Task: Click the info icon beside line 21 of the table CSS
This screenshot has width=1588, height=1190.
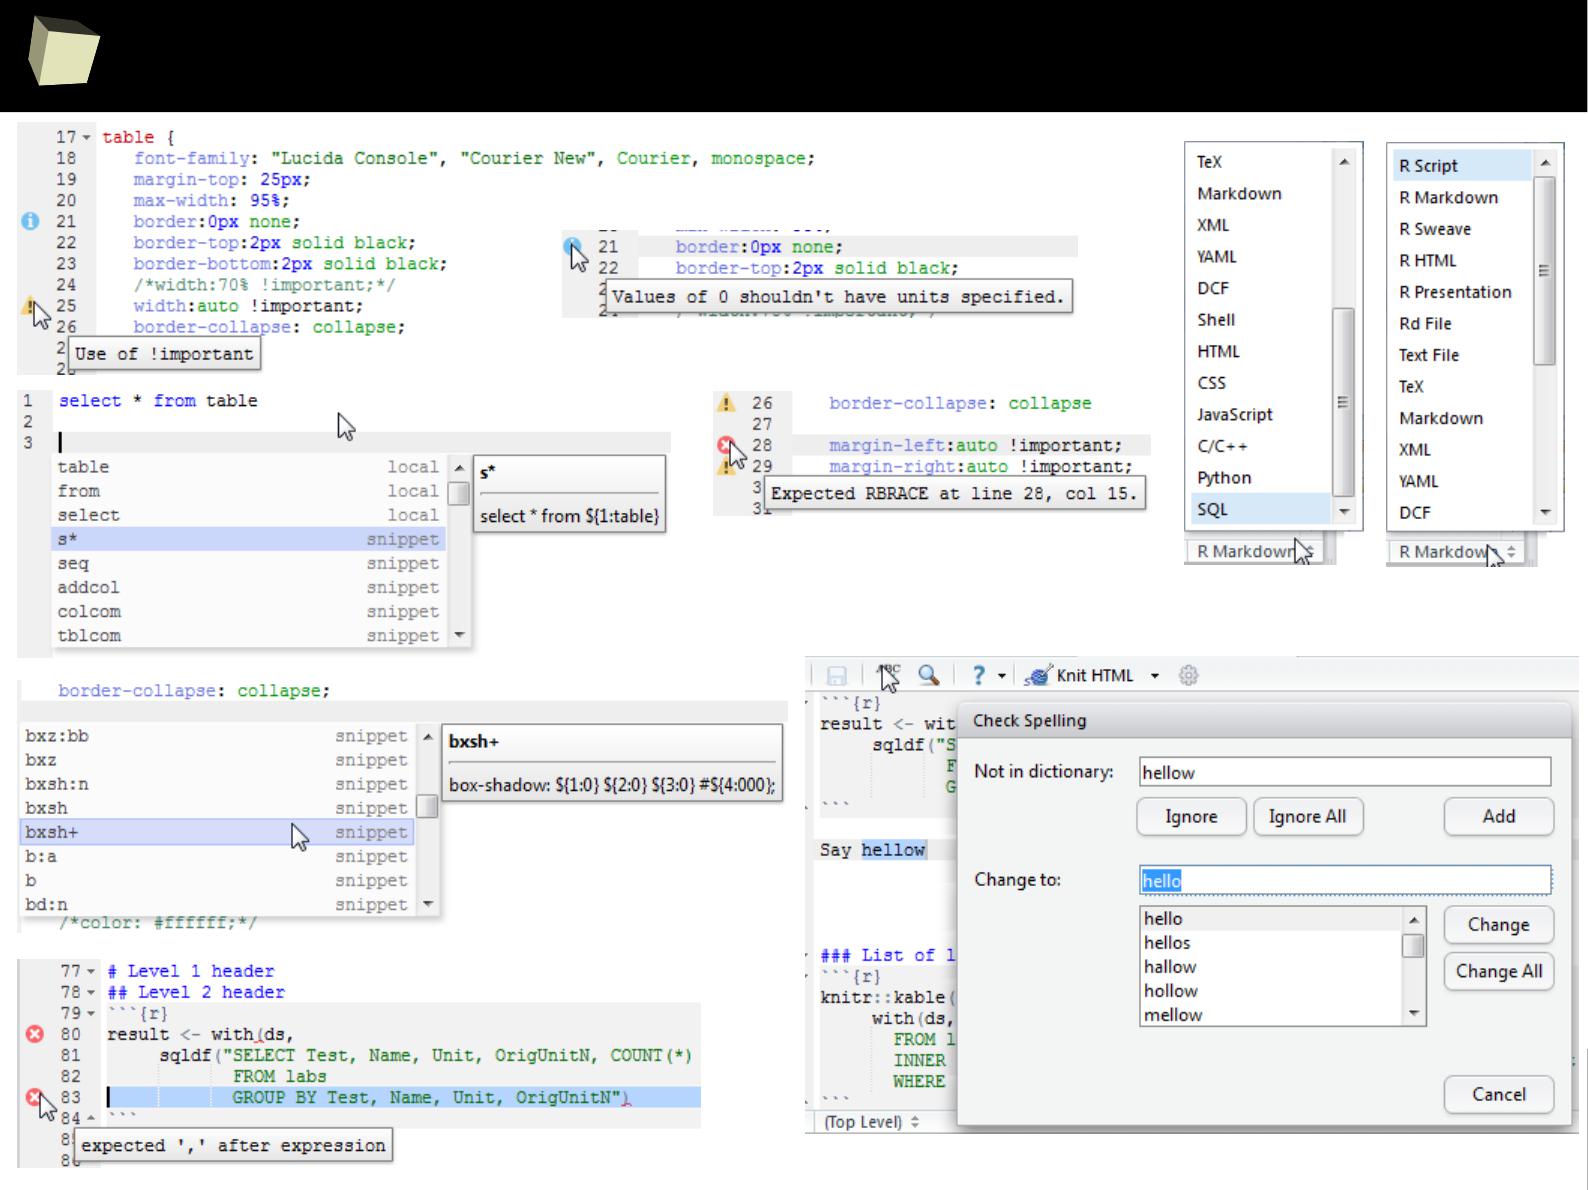Action: tap(30, 221)
